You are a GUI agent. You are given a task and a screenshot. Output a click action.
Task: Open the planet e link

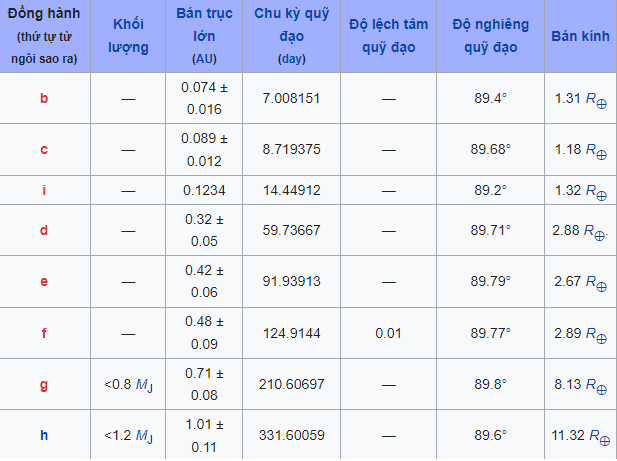point(44,281)
